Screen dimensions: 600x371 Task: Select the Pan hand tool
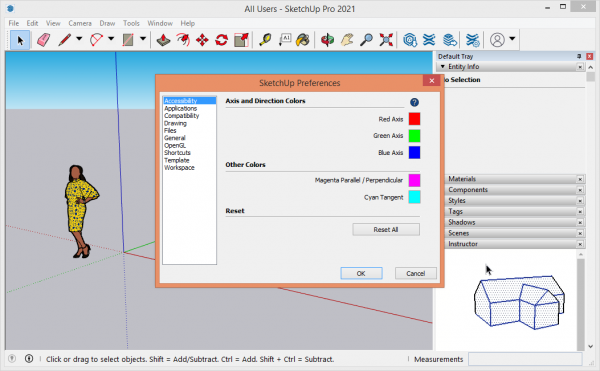pos(347,40)
